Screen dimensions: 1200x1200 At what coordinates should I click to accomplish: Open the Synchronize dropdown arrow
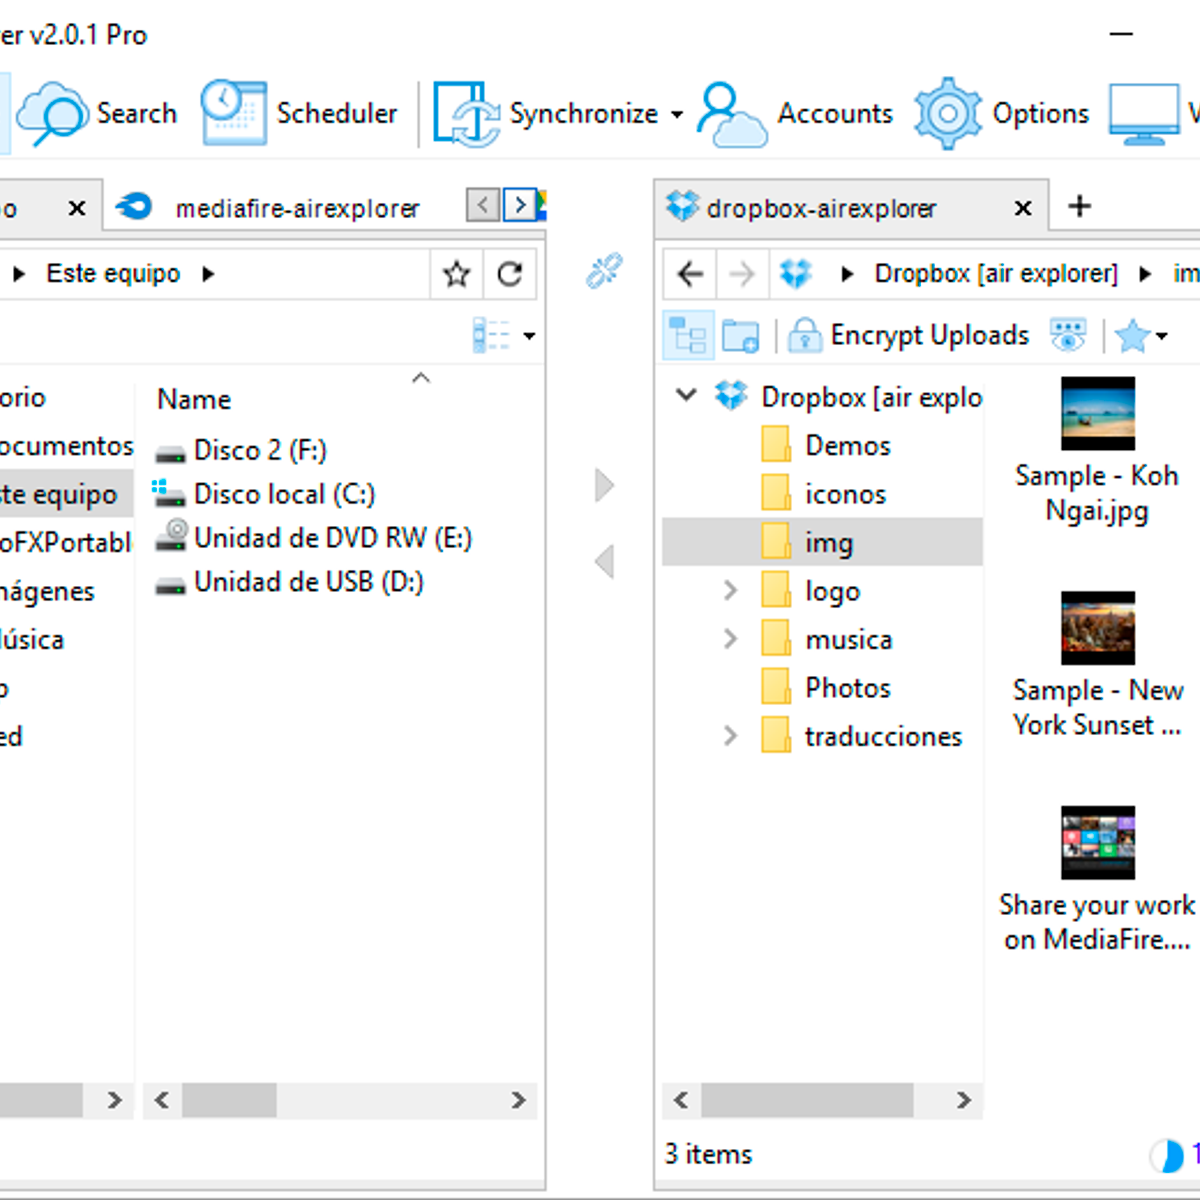(677, 115)
